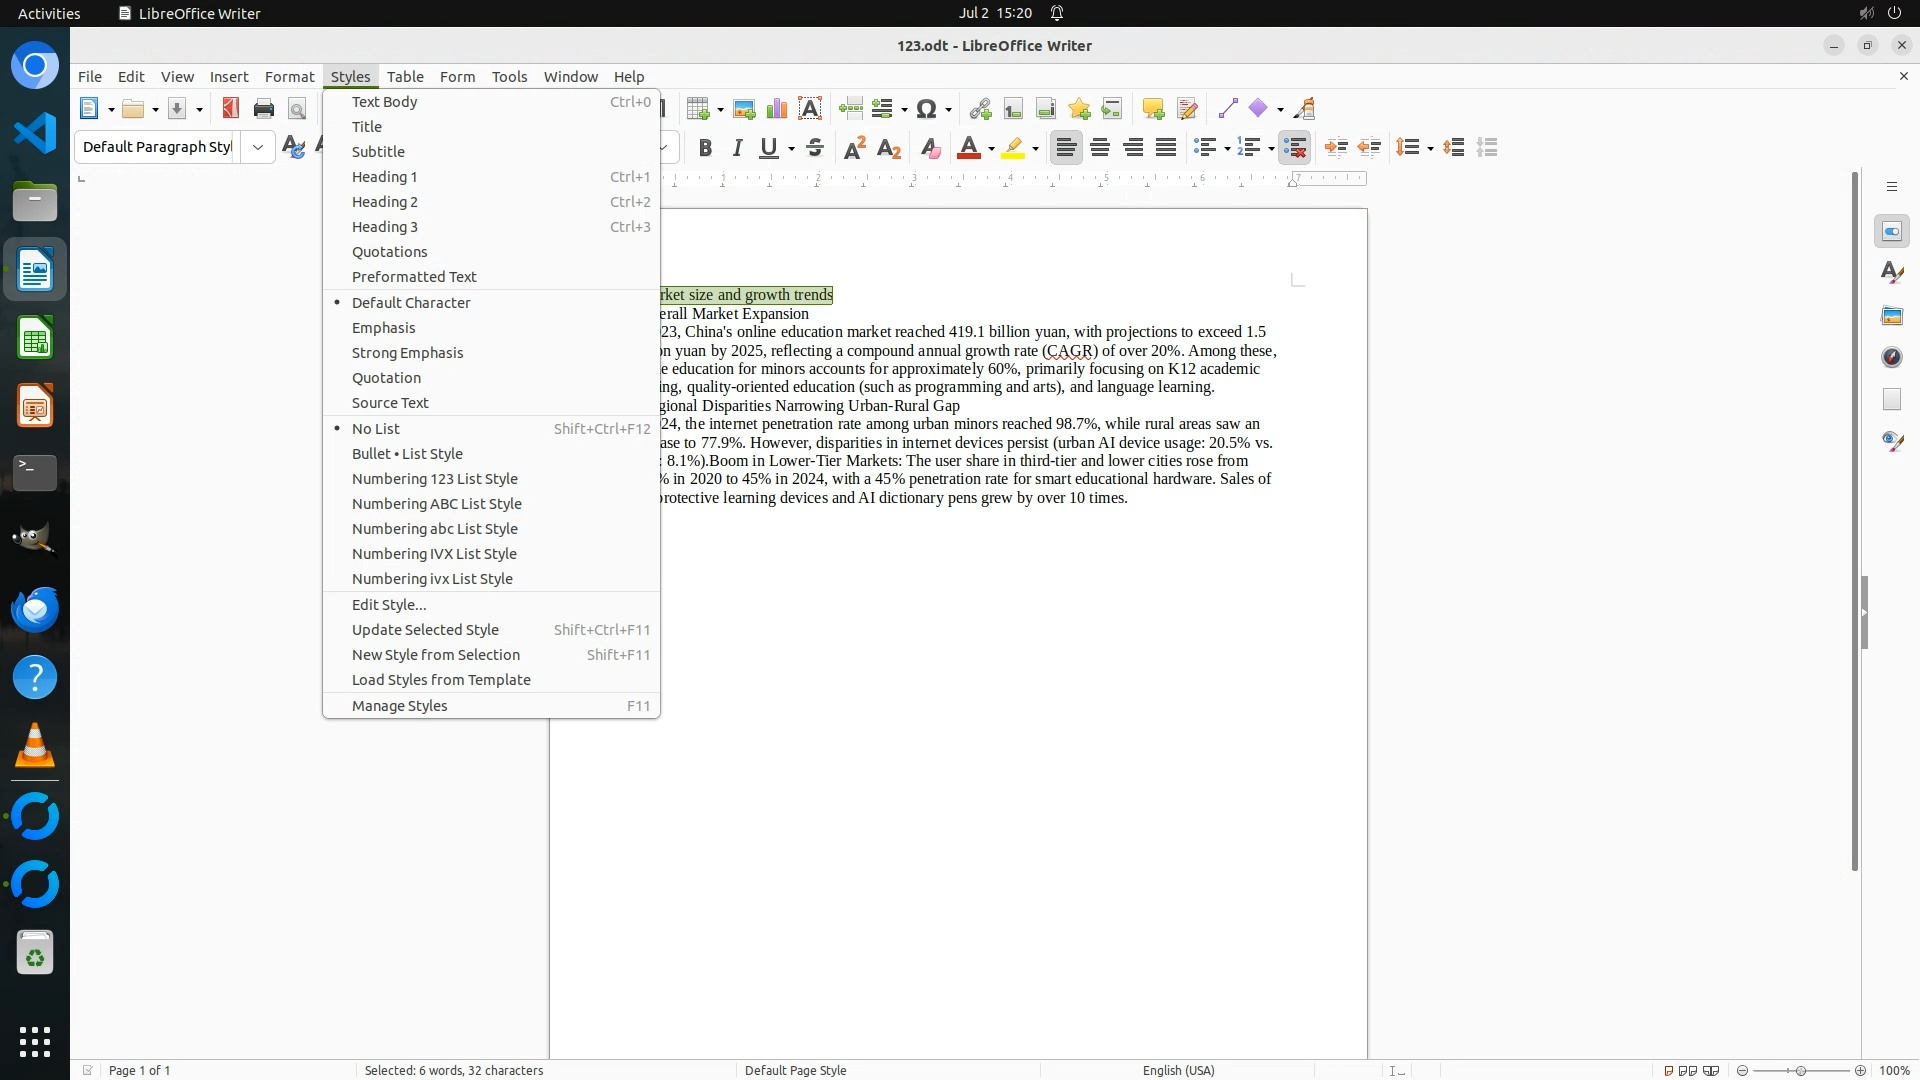This screenshot has height=1080, width=1920.
Task: Click the zoom slider in status bar
Action: coord(1800,1070)
